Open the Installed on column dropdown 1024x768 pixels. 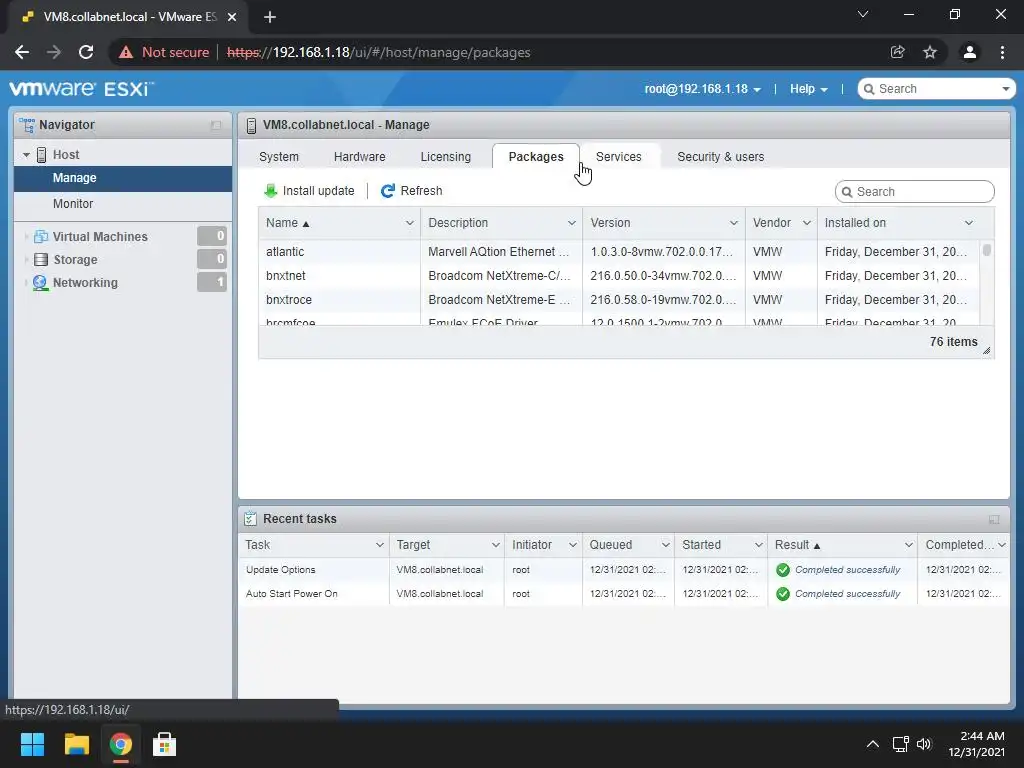click(968, 223)
